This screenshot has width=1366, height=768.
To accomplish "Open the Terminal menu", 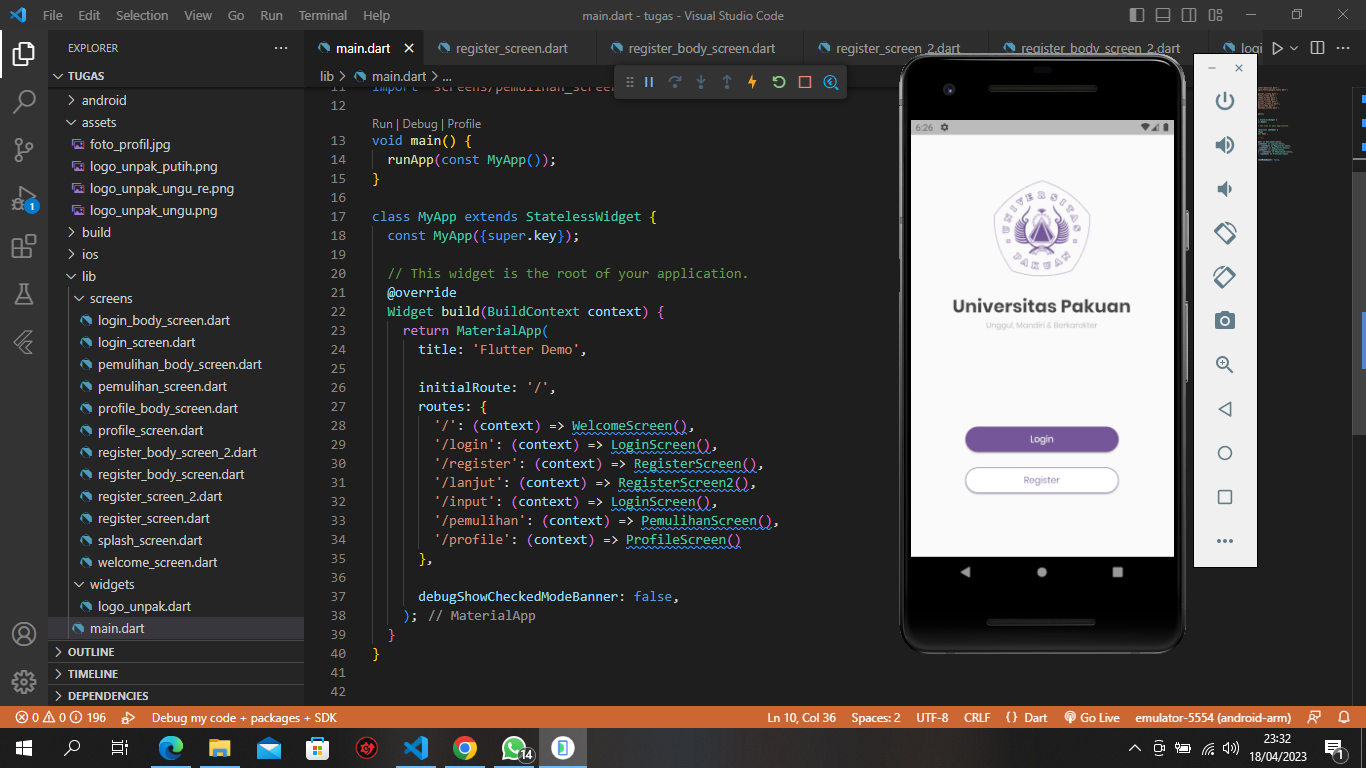I will (x=323, y=15).
